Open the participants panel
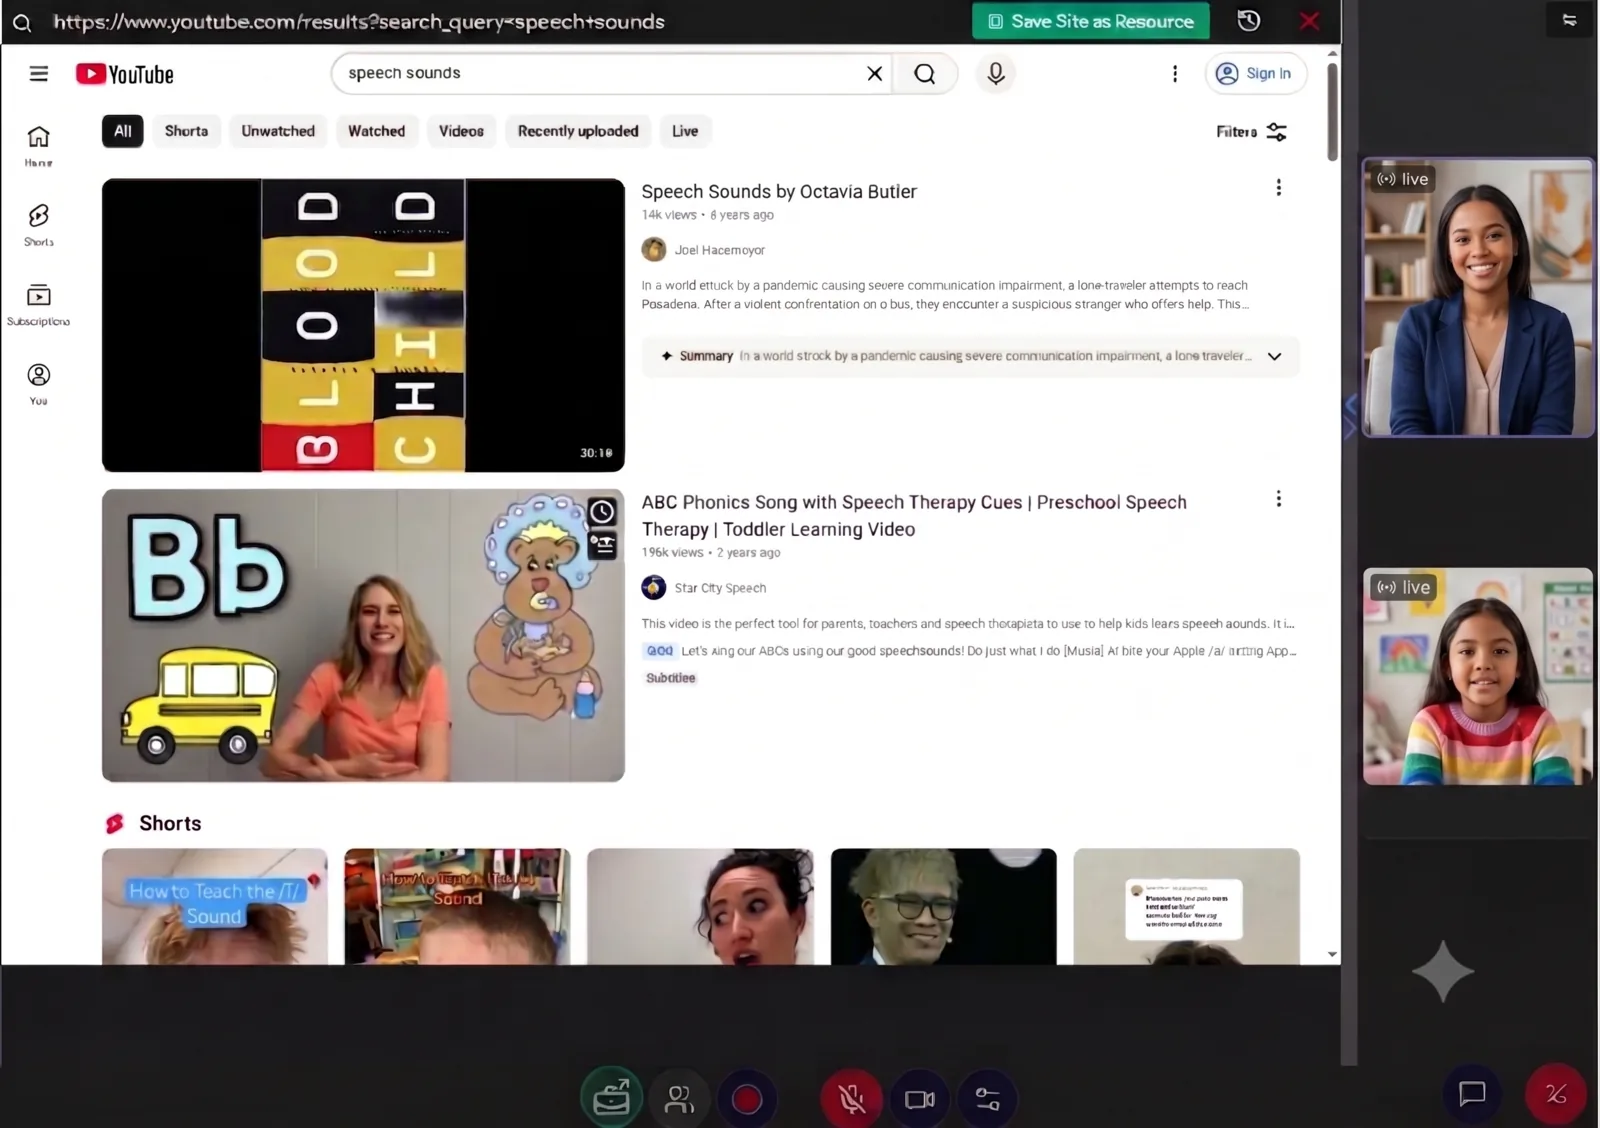The height and width of the screenshot is (1128, 1600). point(679,1099)
